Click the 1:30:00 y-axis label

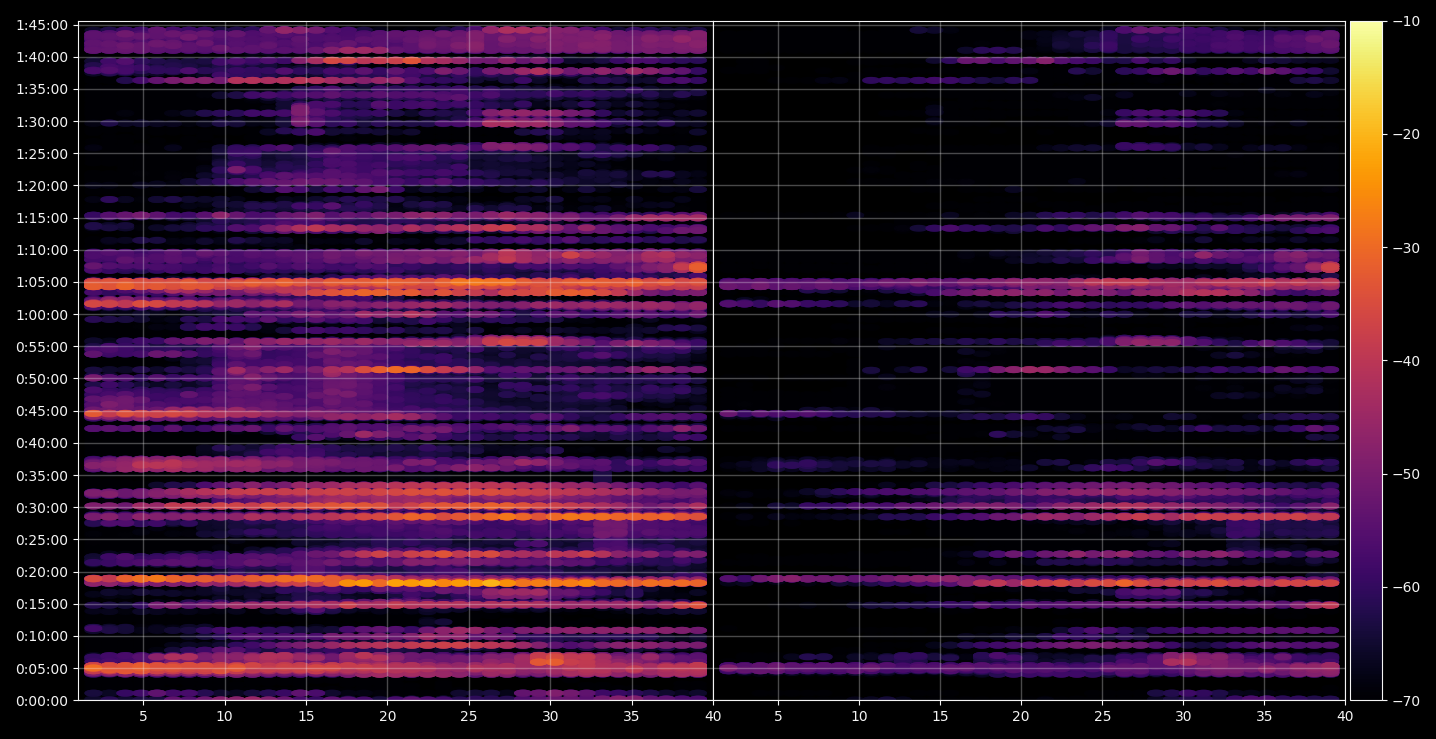[42, 122]
